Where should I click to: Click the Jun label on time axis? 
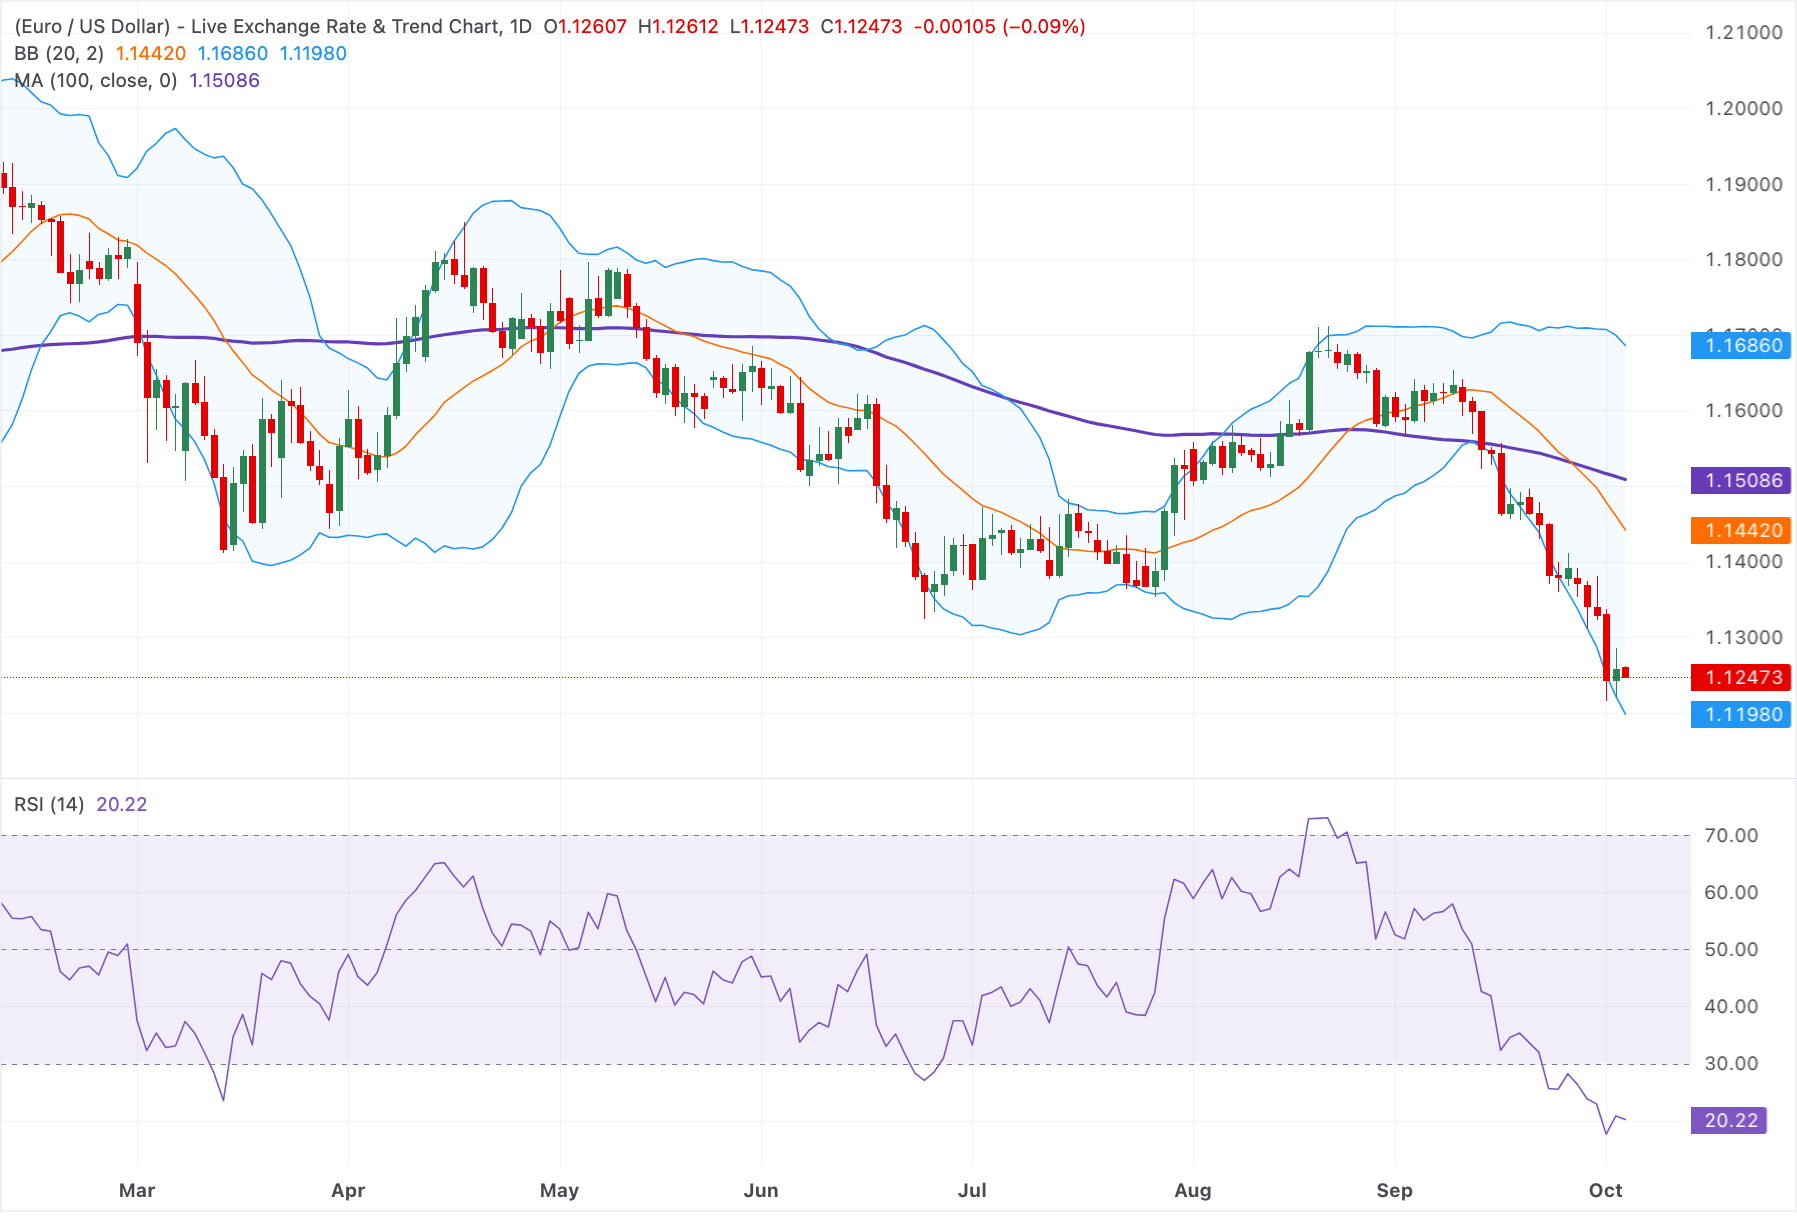tap(761, 1191)
